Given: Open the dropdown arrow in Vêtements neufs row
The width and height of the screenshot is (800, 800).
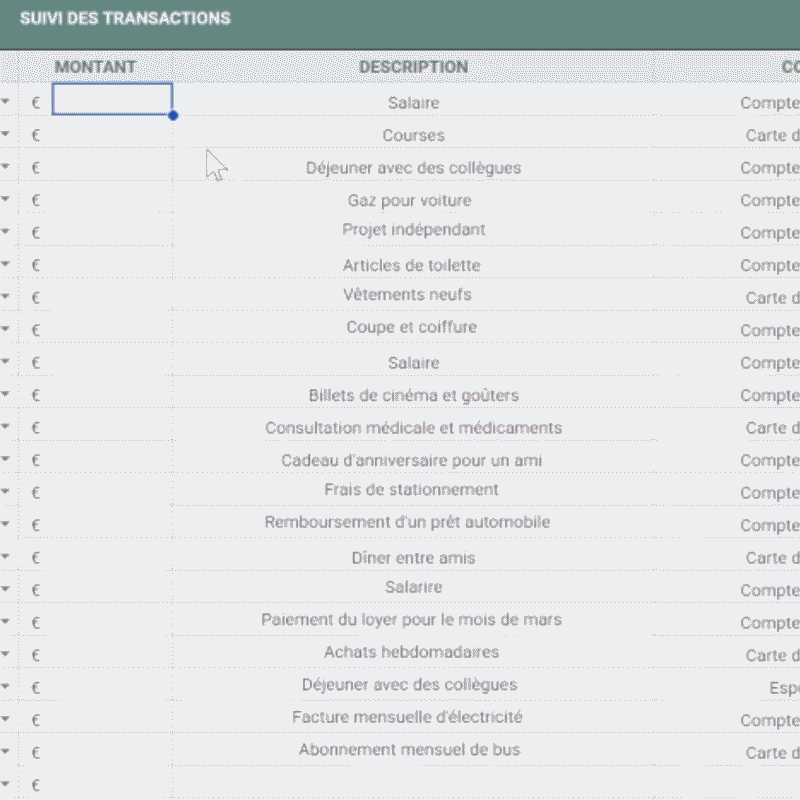Looking at the screenshot, I should point(6,297).
